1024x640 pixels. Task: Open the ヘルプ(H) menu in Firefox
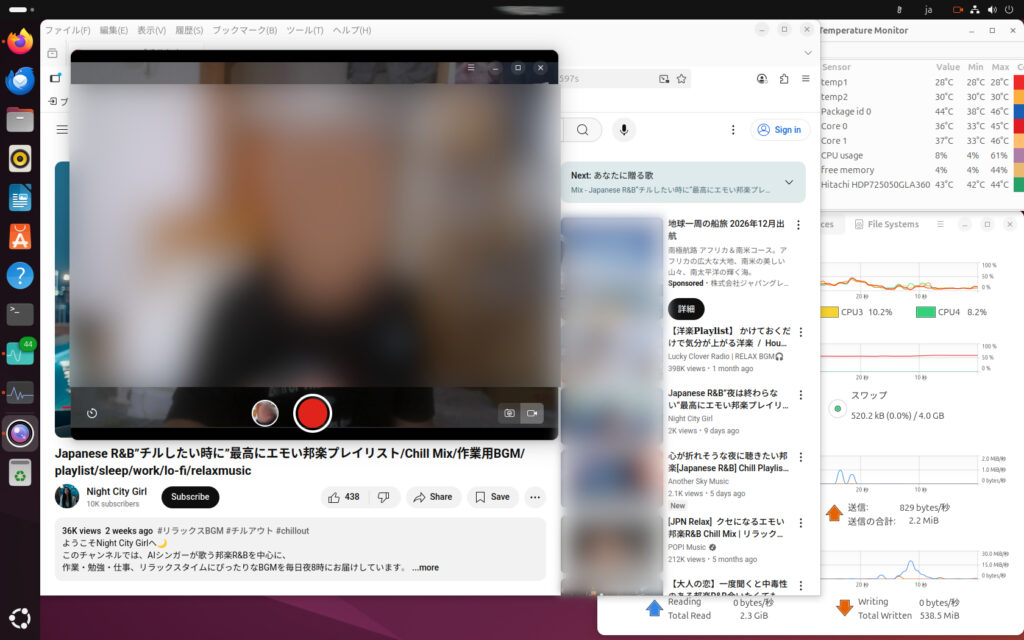(x=352, y=30)
